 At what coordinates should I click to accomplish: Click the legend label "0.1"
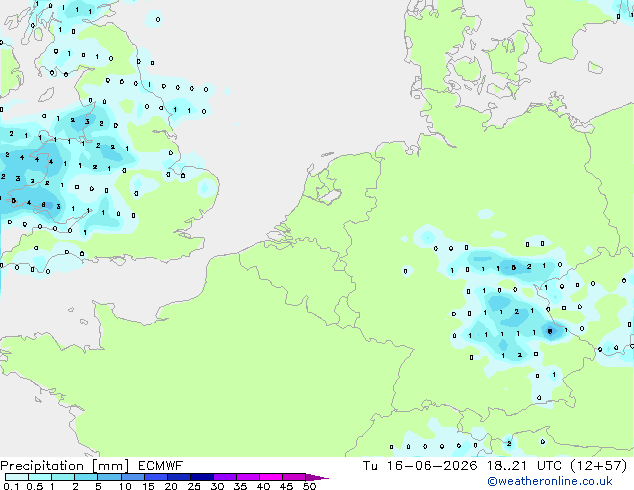pos(11,486)
